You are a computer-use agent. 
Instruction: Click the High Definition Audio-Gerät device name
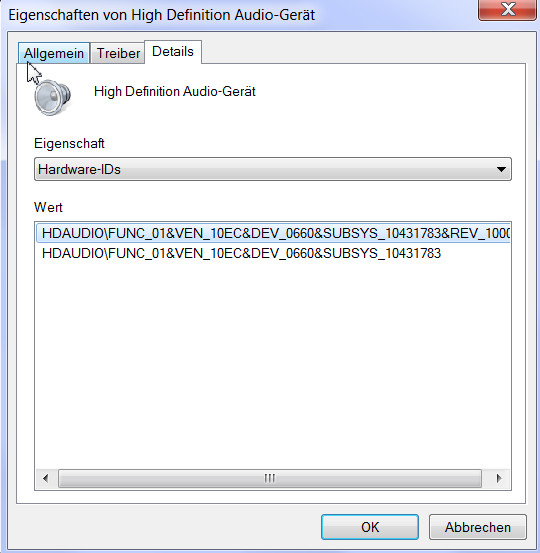point(175,92)
